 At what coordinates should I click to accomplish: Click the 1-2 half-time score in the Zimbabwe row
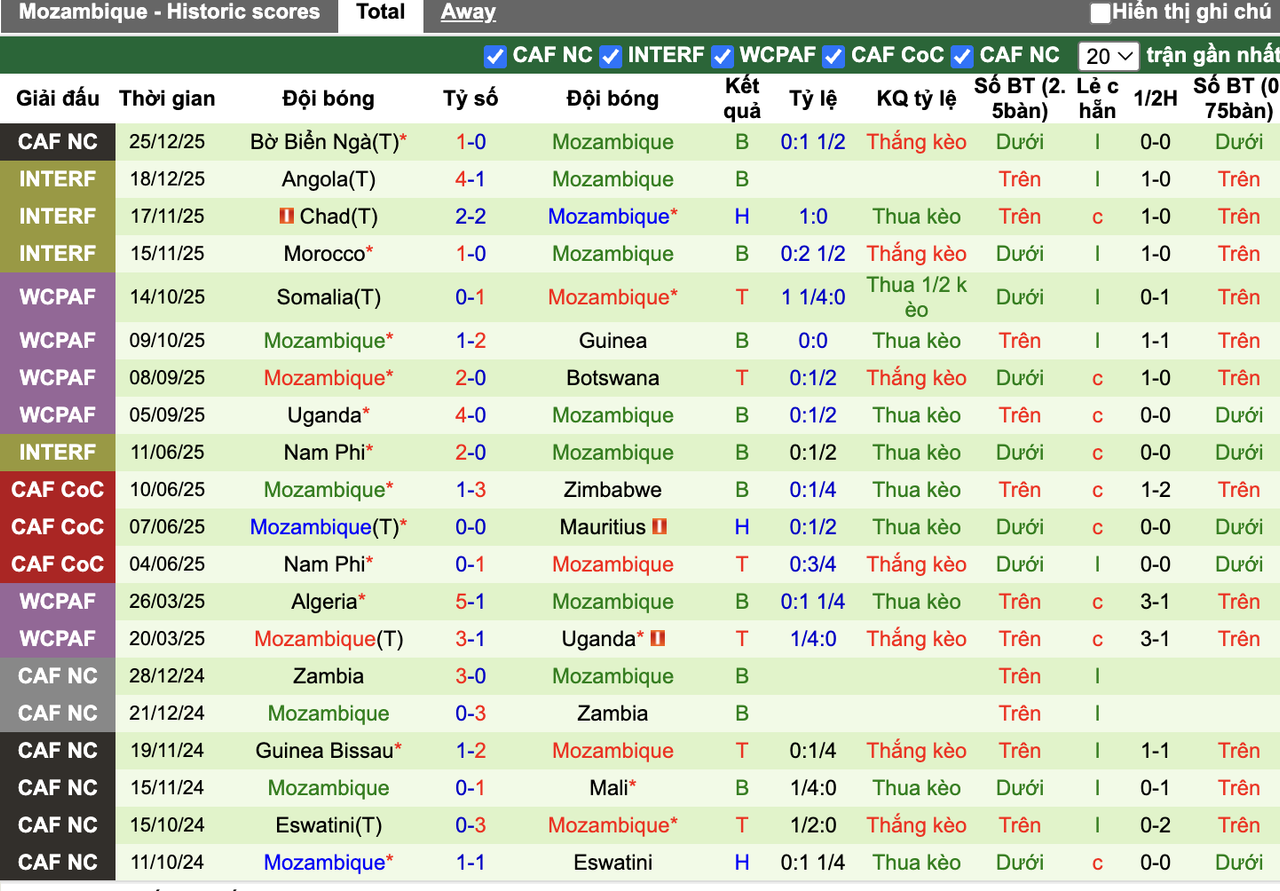pos(1155,490)
